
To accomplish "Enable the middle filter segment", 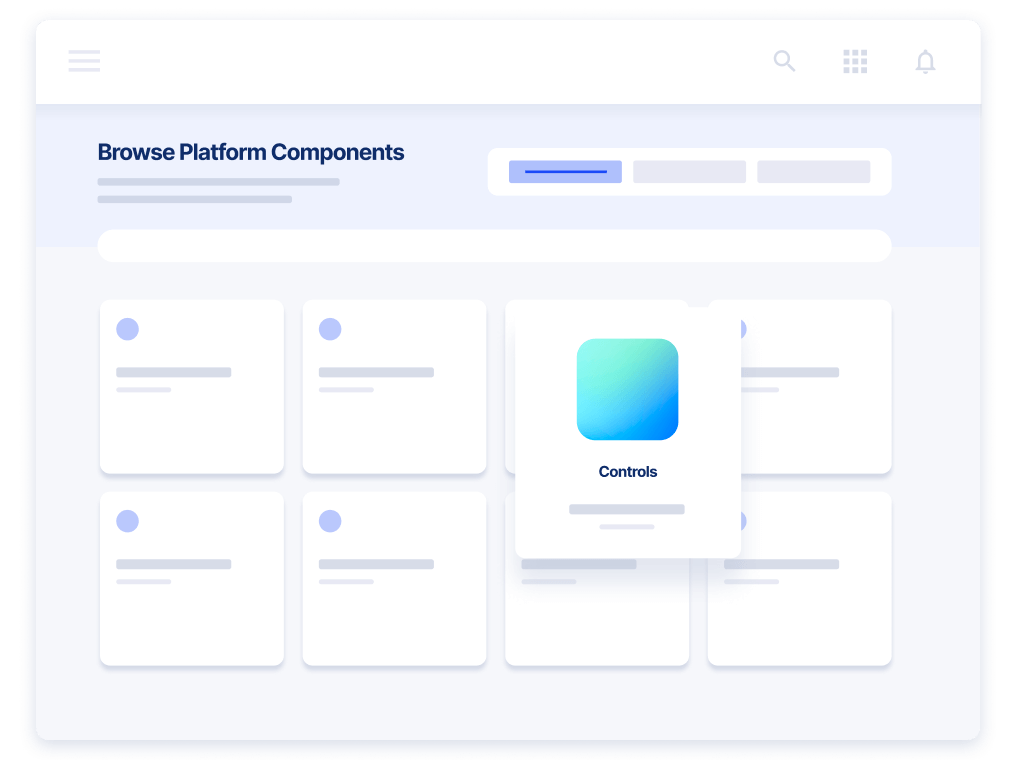I will (688, 171).
